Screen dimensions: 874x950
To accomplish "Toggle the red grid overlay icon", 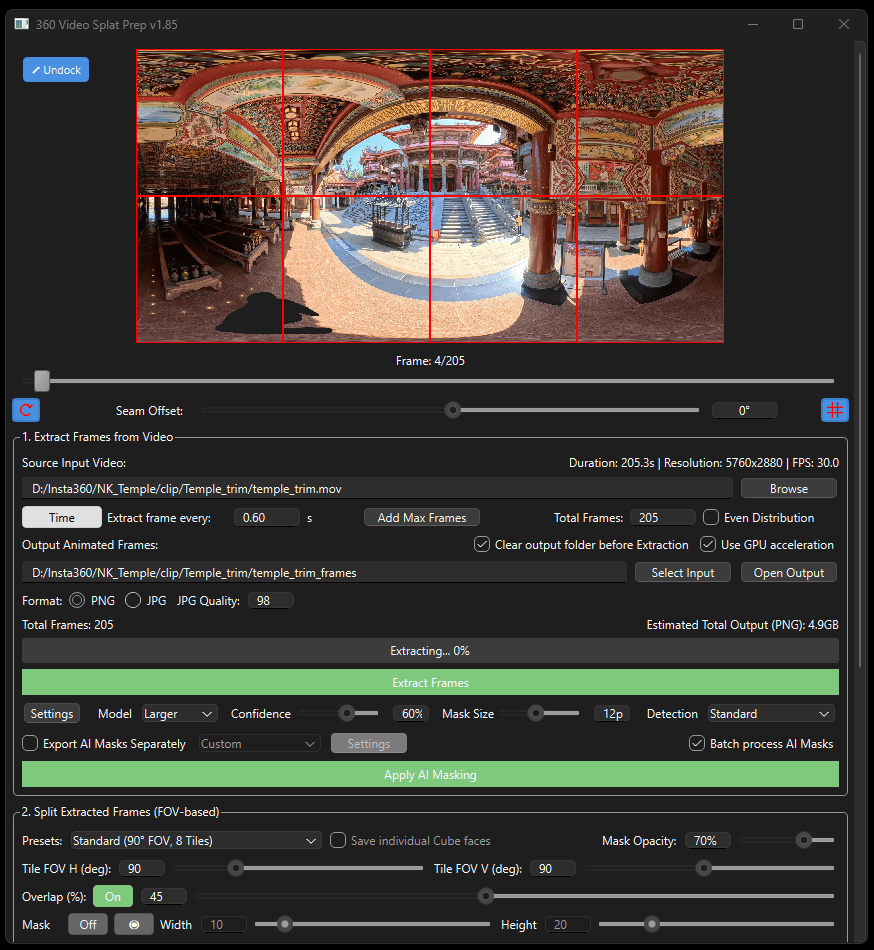I will point(835,410).
